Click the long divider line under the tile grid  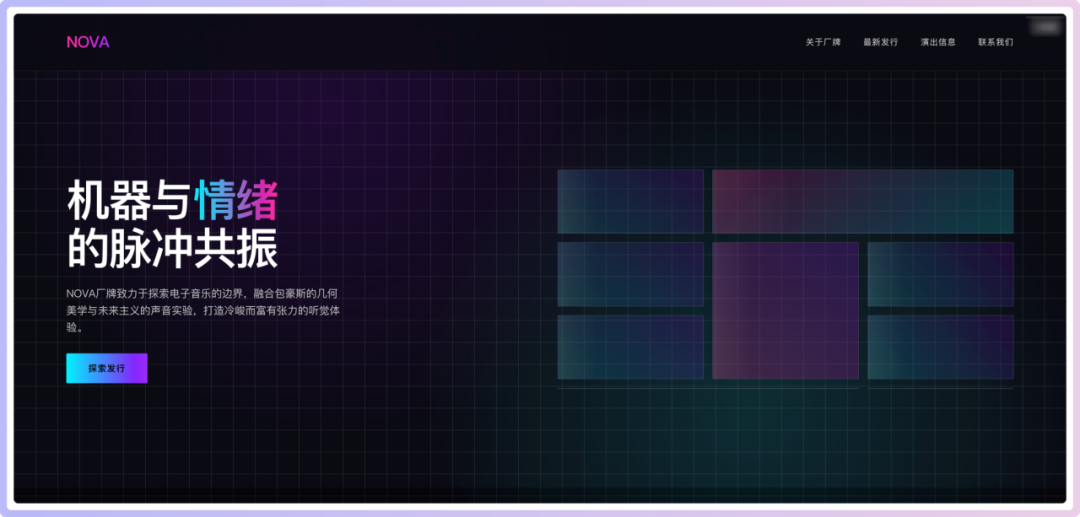click(707, 388)
